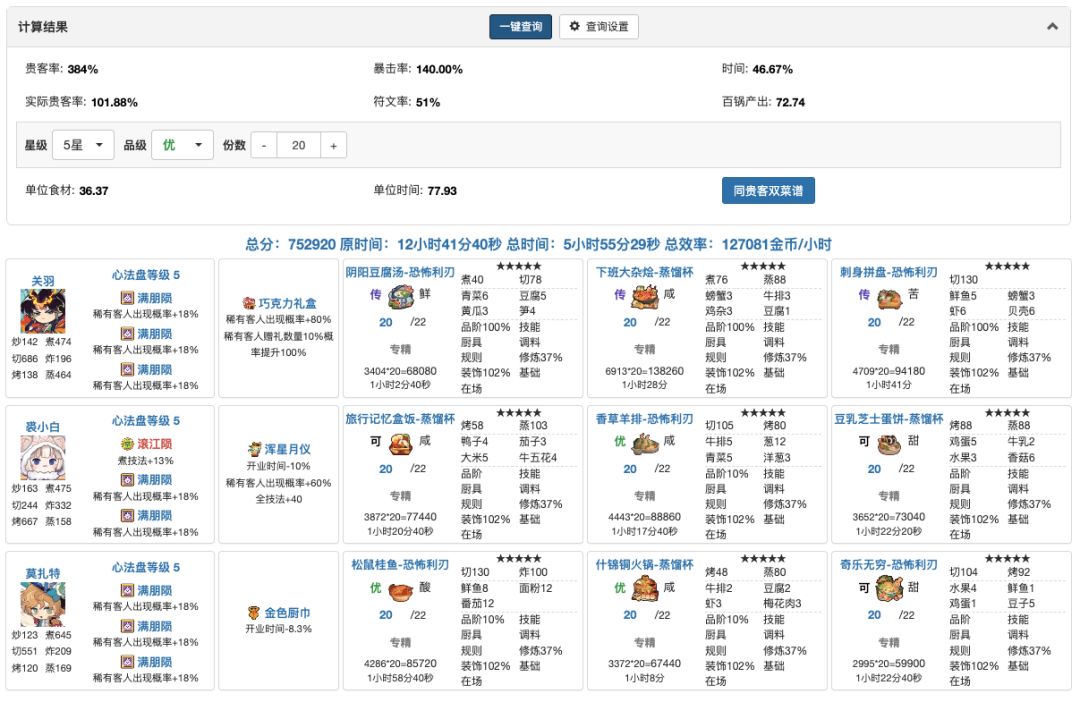
Task: Open the 星级 5星 dropdown
Action: pos(83,145)
